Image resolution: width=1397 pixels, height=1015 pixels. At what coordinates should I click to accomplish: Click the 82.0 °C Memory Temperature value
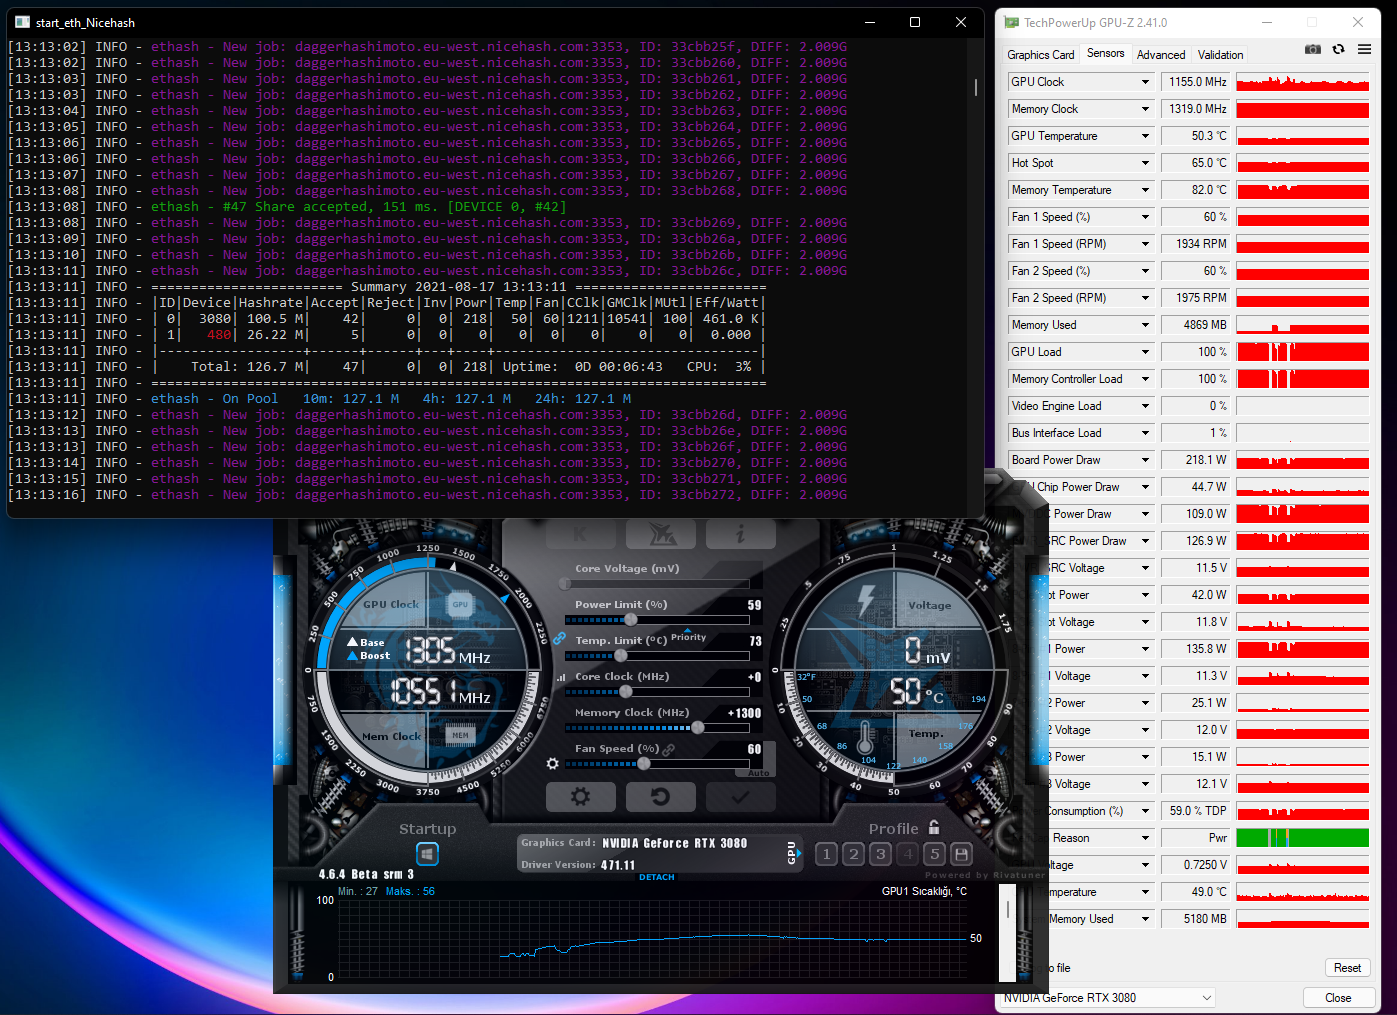pyautogui.click(x=1197, y=190)
